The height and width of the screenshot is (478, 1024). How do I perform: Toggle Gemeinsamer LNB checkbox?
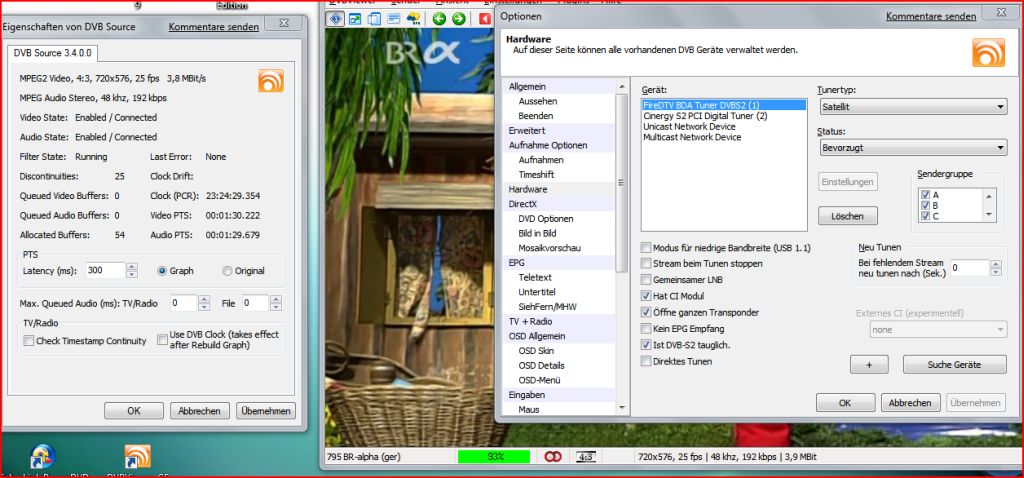click(x=646, y=280)
